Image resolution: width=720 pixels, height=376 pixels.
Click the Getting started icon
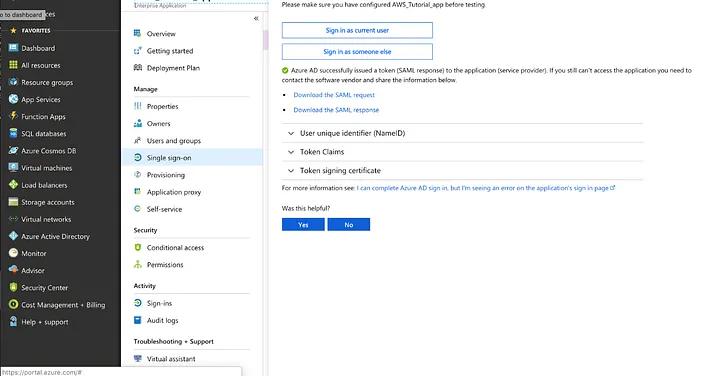137,51
